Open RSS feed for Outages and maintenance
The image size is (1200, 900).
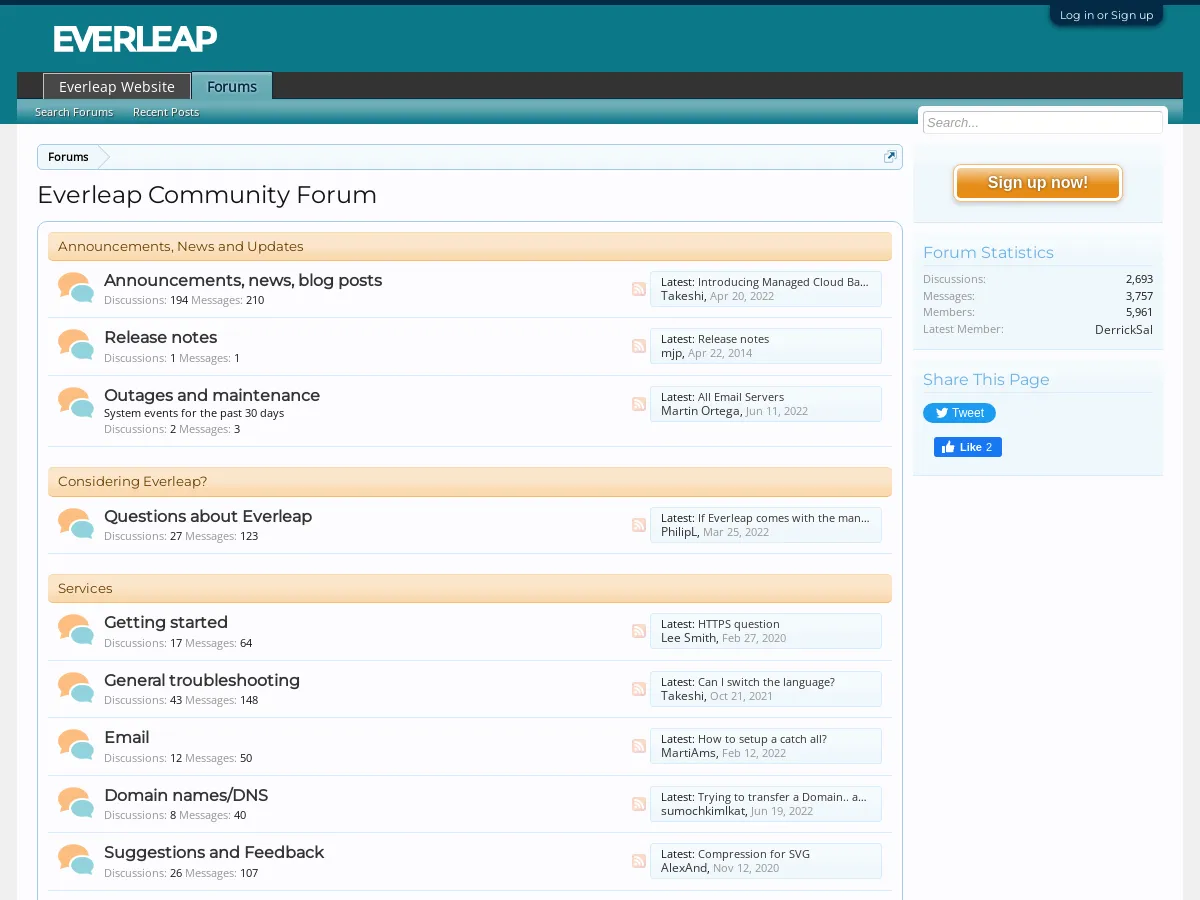pyautogui.click(x=639, y=404)
